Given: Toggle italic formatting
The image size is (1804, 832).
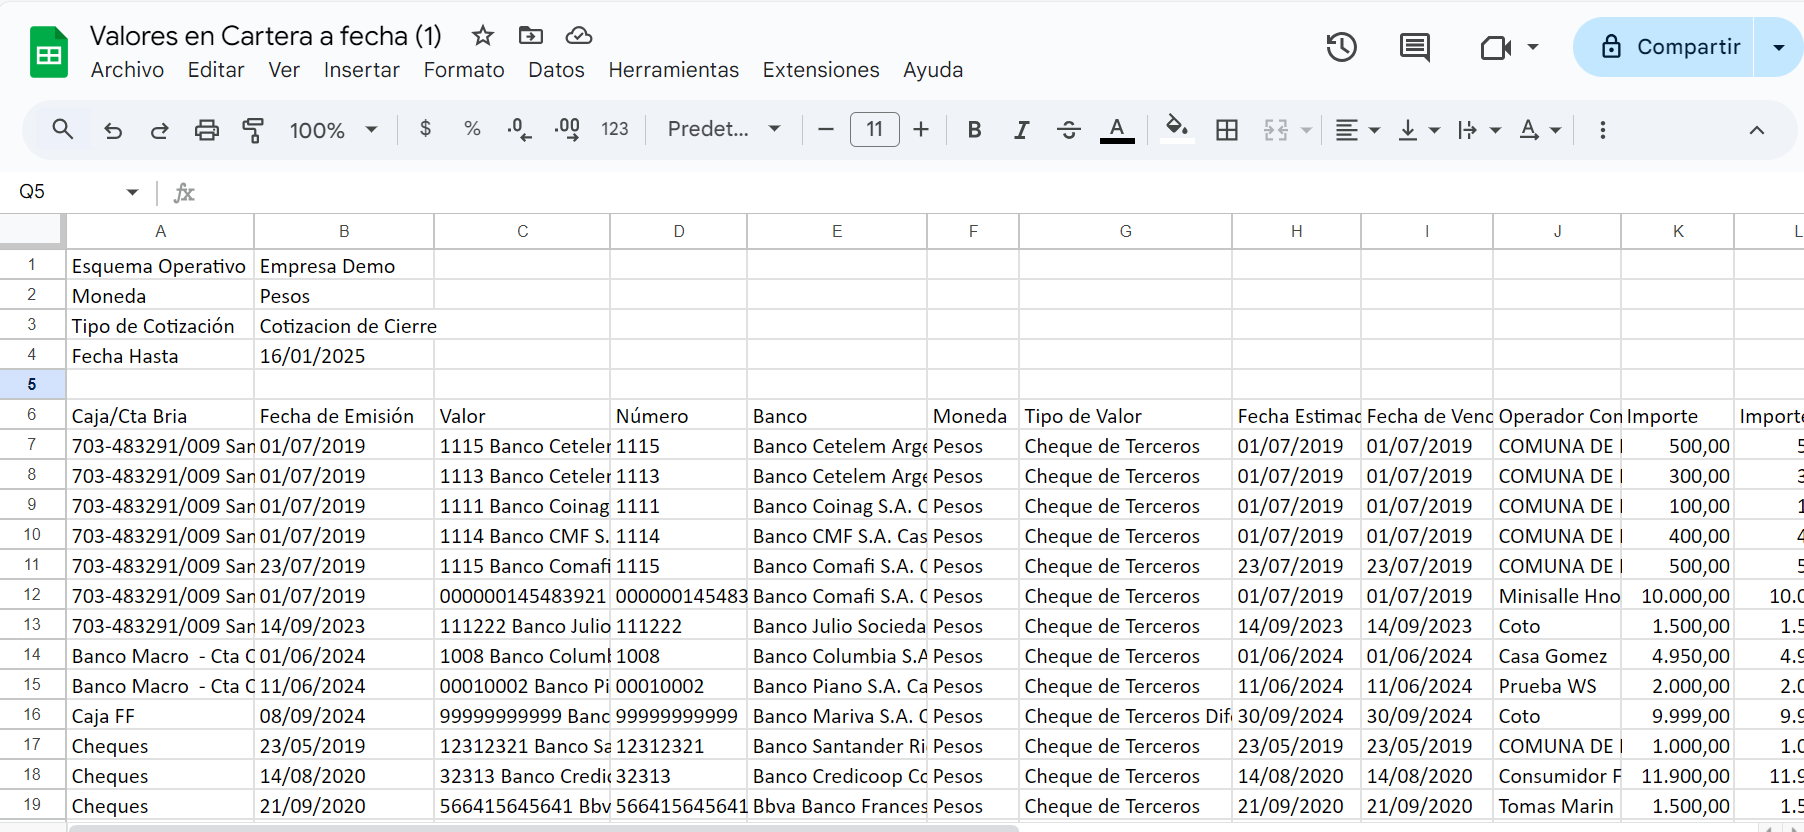Looking at the screenshot, I should (x=1021, y=130).
